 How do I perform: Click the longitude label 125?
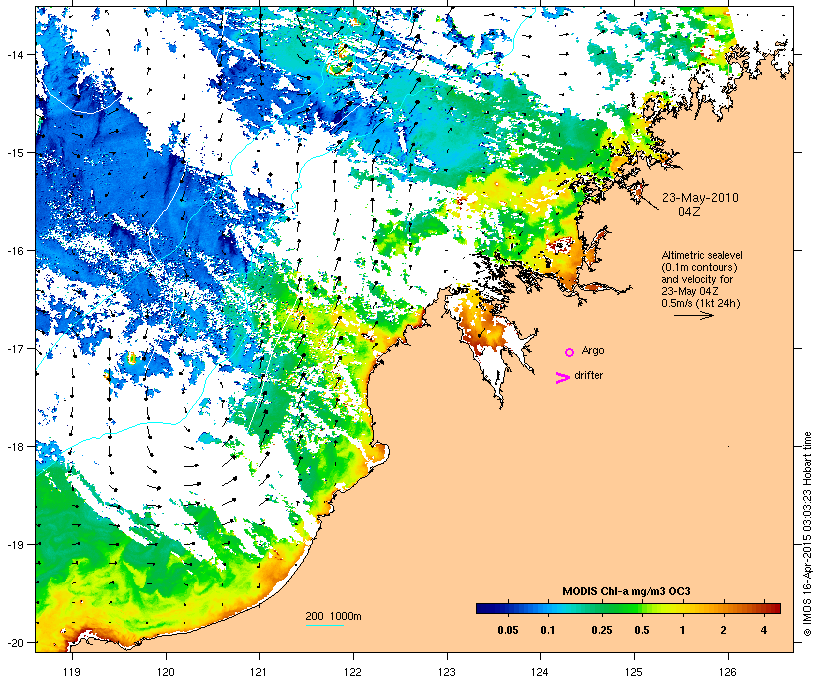pyautogui.click(x=634, y=672)
